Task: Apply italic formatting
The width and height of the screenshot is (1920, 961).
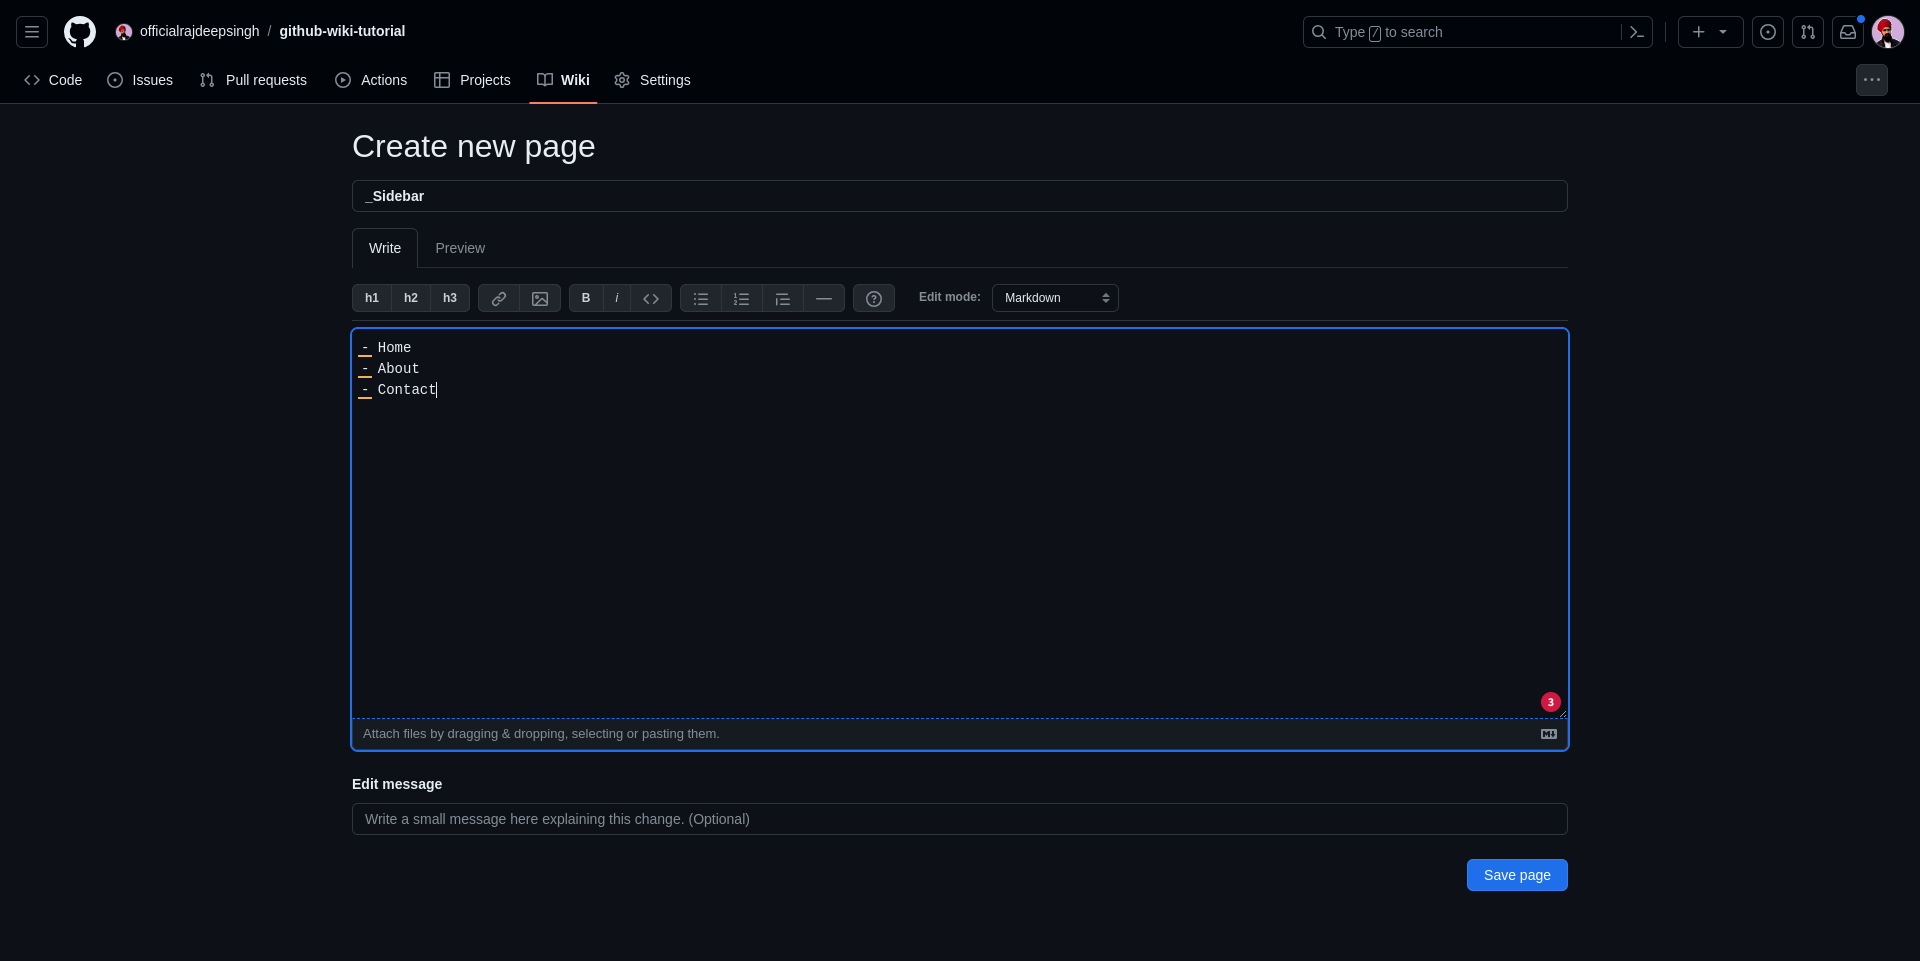Action: pos(617,298)
